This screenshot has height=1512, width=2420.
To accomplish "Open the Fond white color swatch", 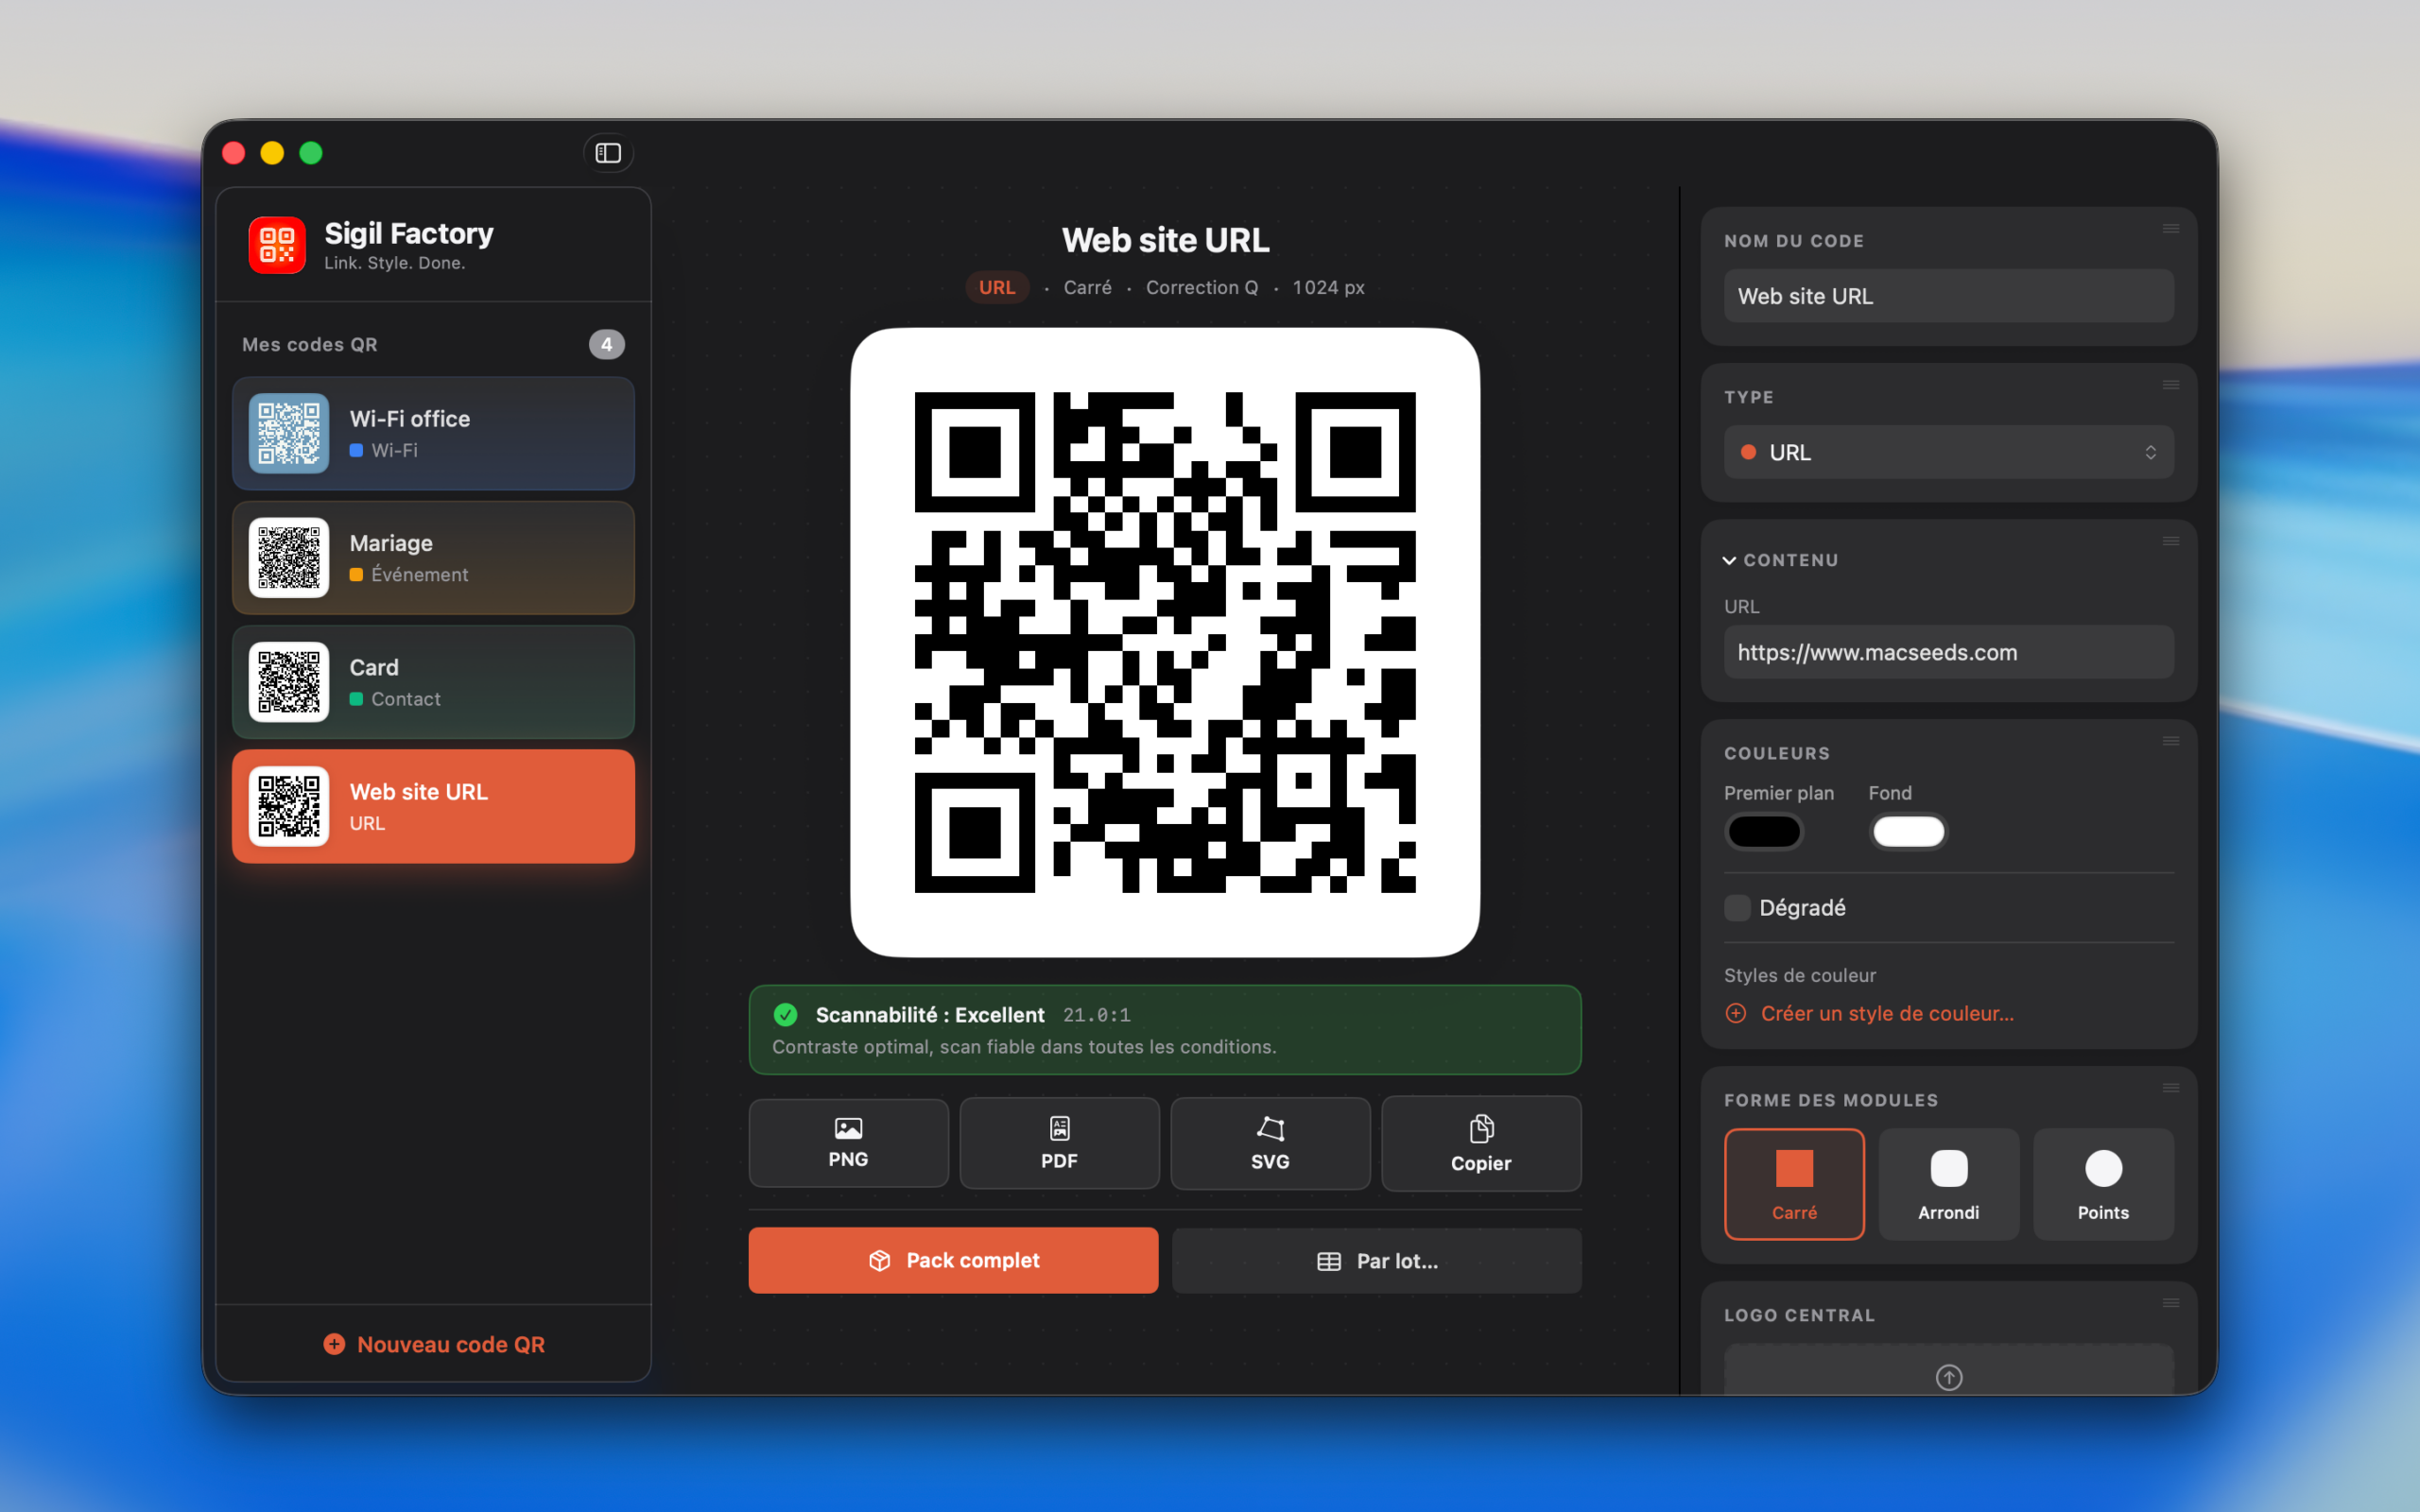I will click(x=1908, y=832).
